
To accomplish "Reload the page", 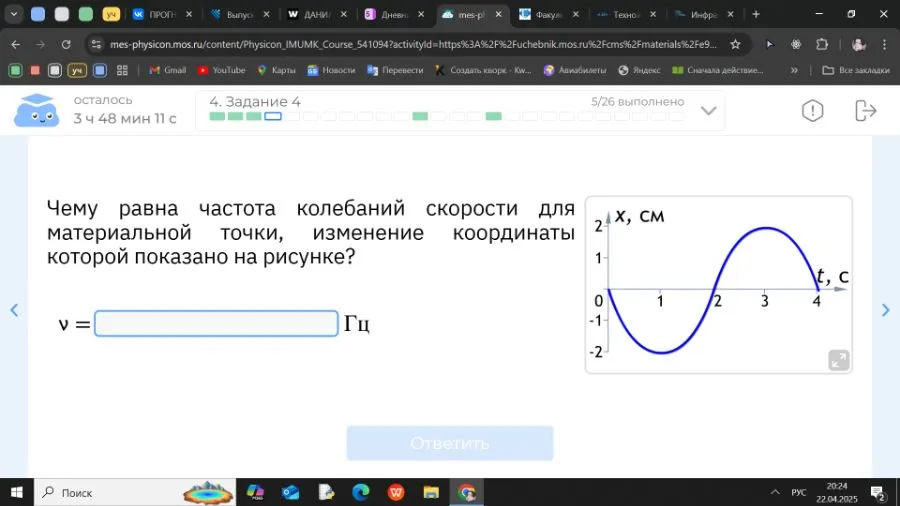I will point(66,44).
